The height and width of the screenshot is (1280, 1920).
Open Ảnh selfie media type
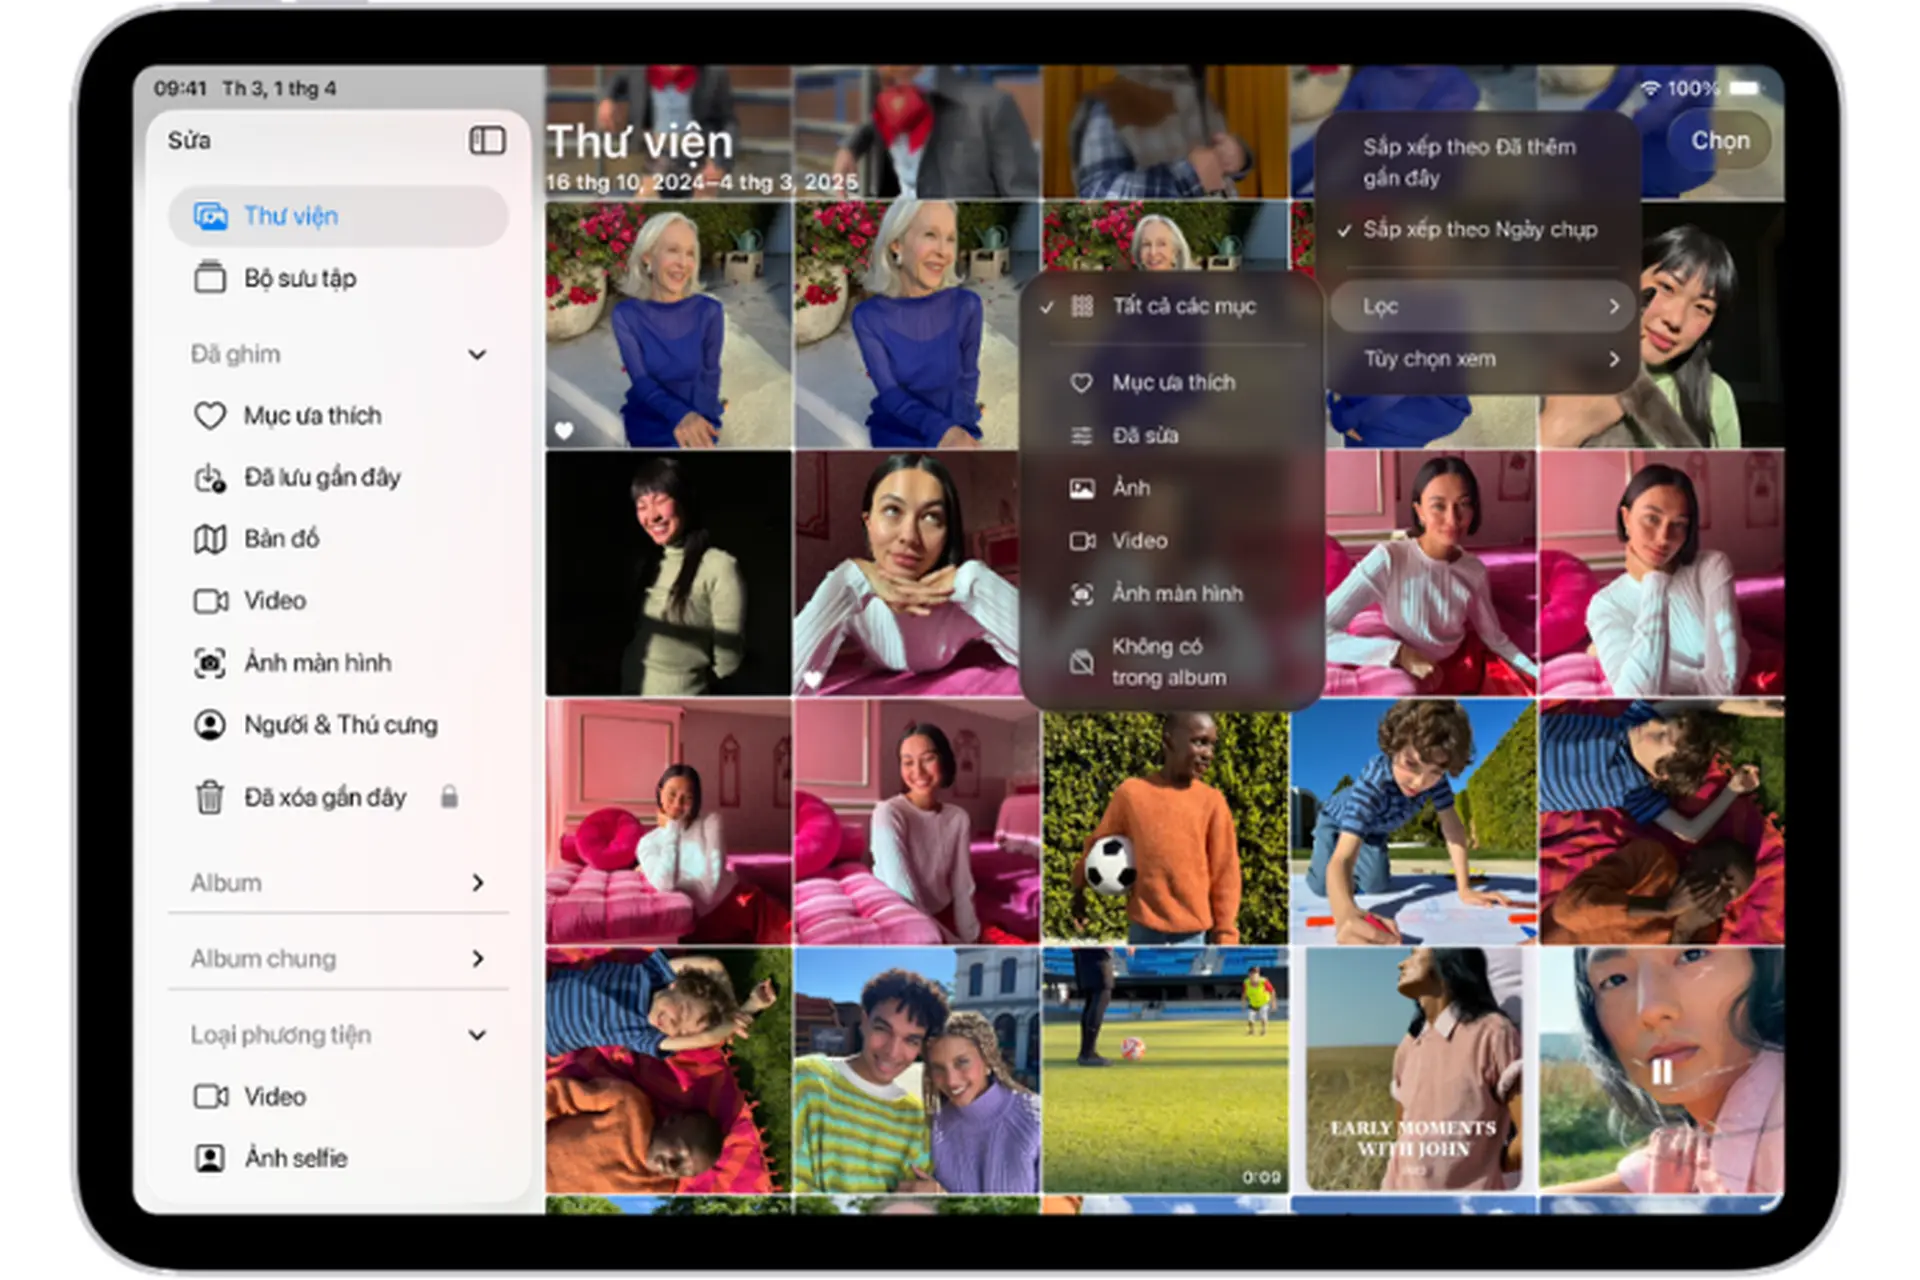coord(338,1158)
